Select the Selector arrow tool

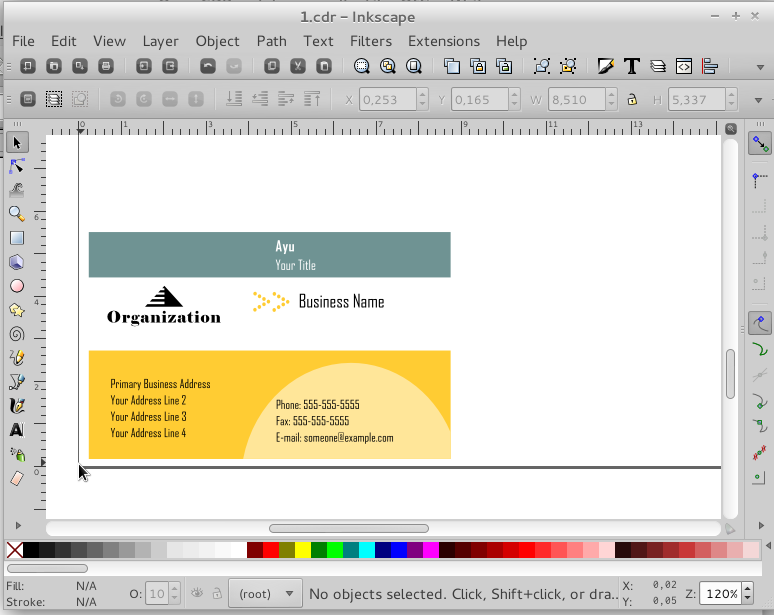tap(17, 143)
